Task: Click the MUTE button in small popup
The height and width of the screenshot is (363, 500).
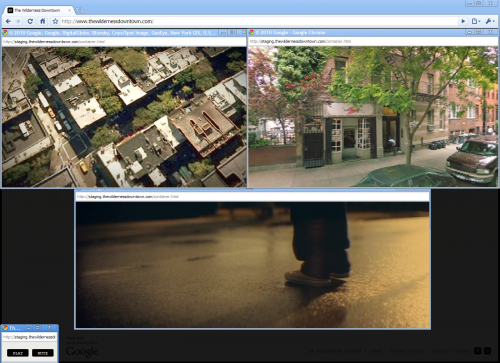Action: [43, 353]
